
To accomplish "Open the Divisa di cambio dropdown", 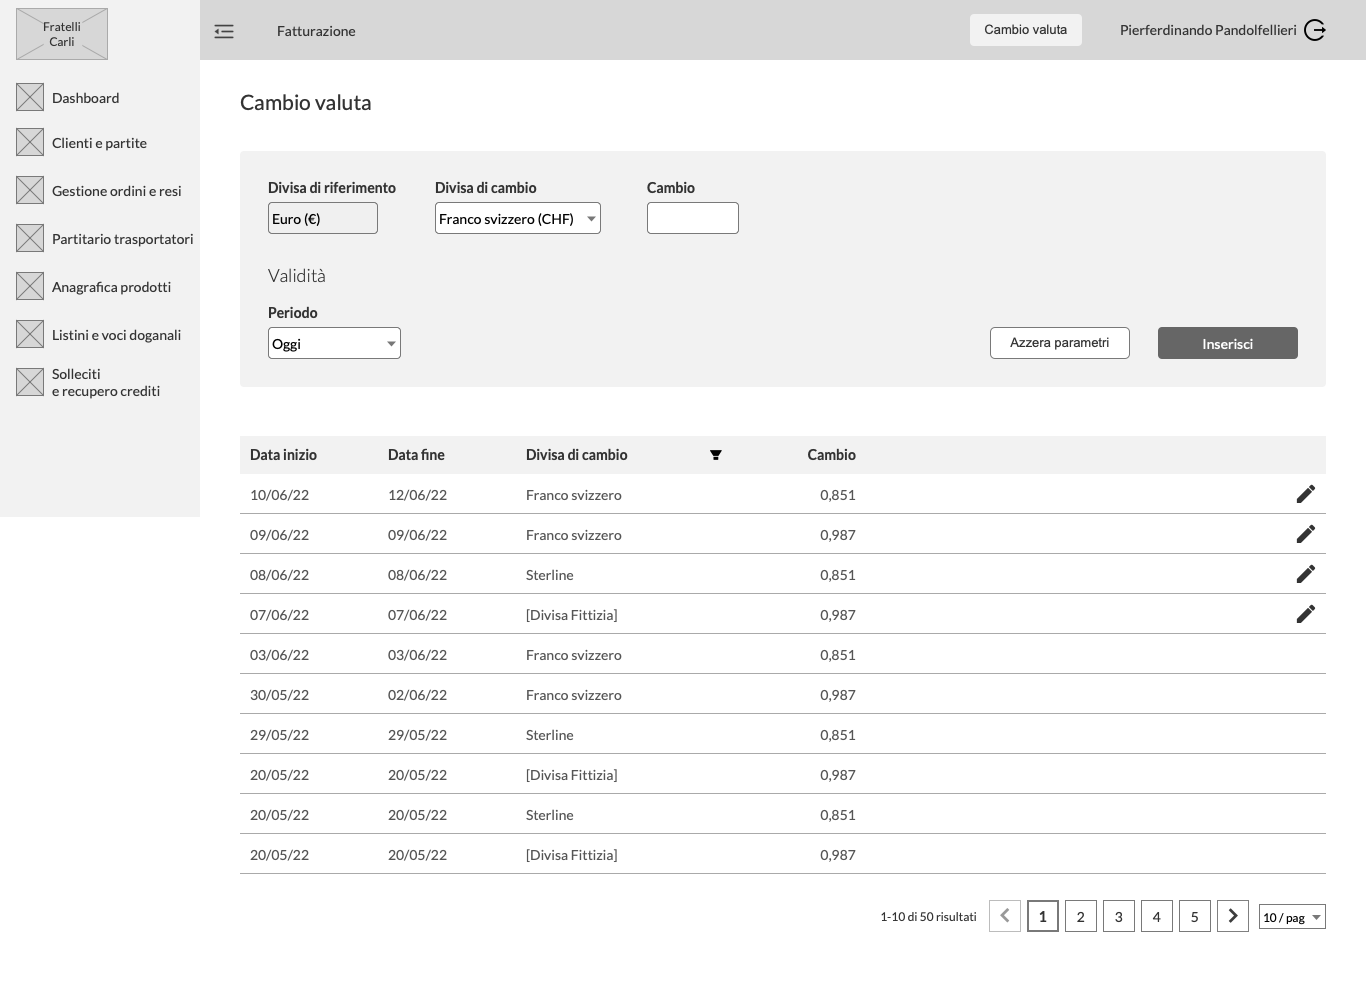I will tap(517, 219).
